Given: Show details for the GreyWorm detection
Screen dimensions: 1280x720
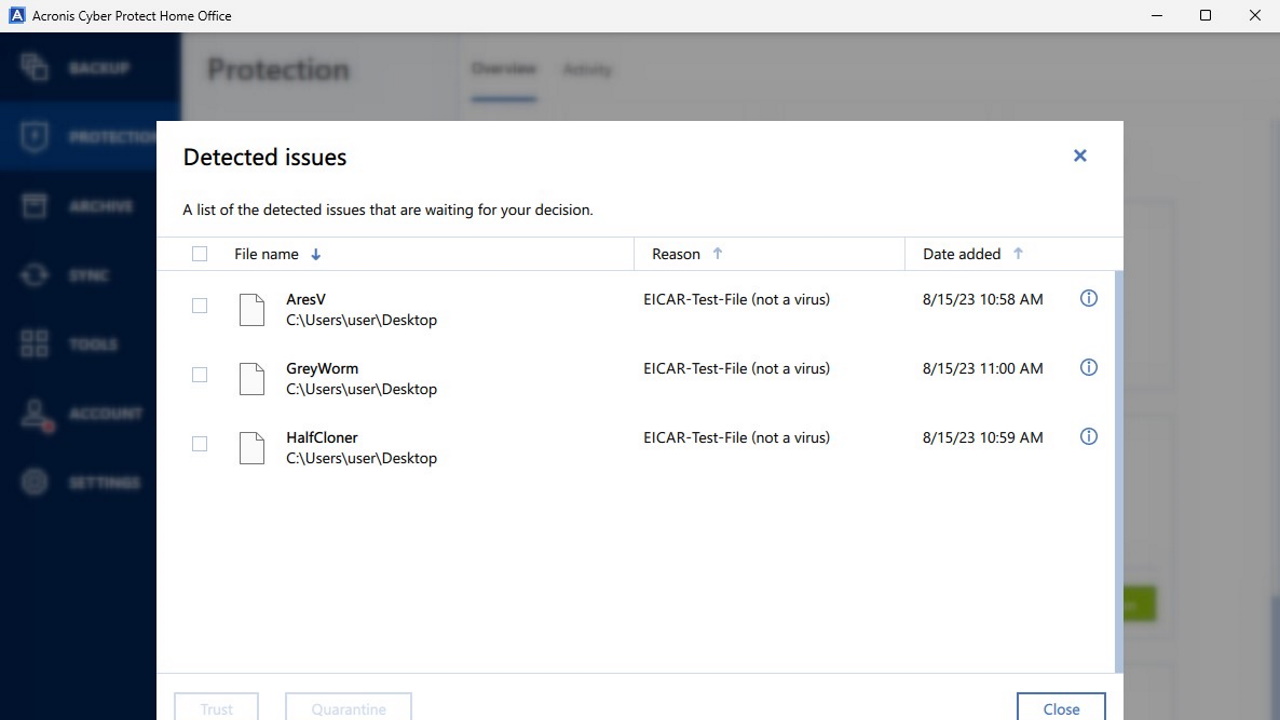Looking at the screenshot, I should 1088,367.
